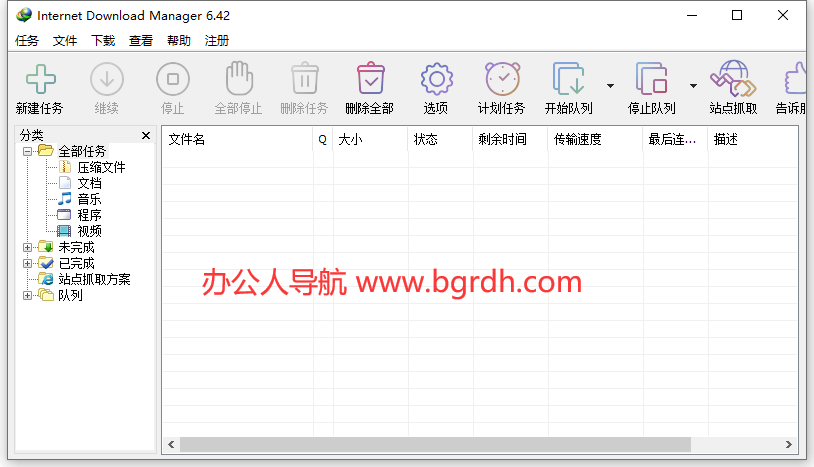Sort by 传输速度 column header
This screenshot has width=814, height=467.
tap(595, 140)
